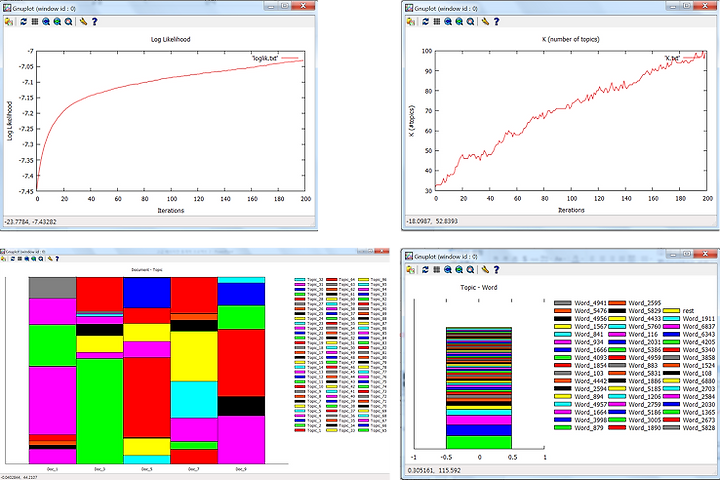Click the Doc_9 stacked bar

241,370
